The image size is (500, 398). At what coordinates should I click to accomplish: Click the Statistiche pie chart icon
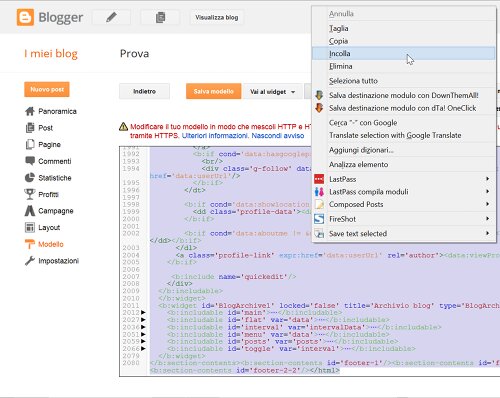30,177
